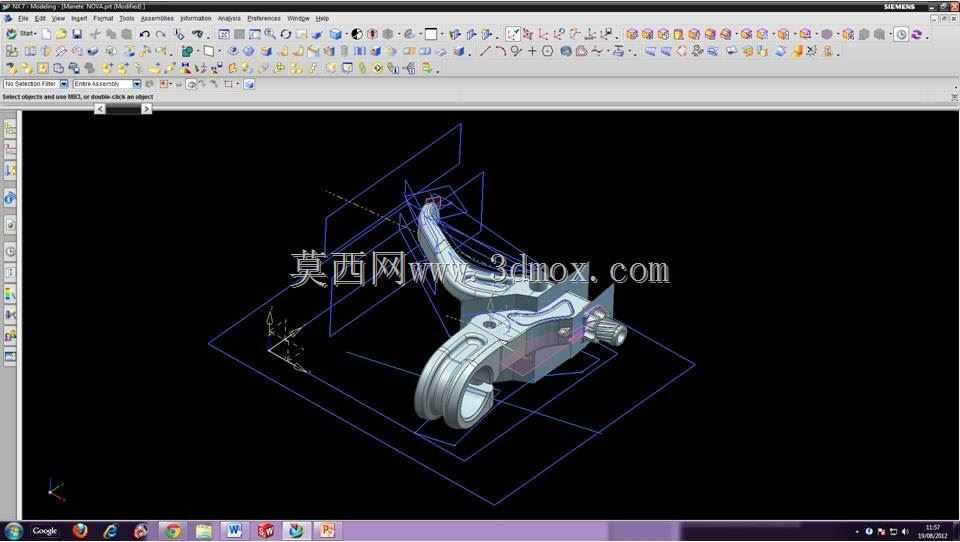Image resolution: width=960 pixels, height=542 pixels.
Task: Open the Entire Assembly scope dropdown
Action: [x=137, y=84]
